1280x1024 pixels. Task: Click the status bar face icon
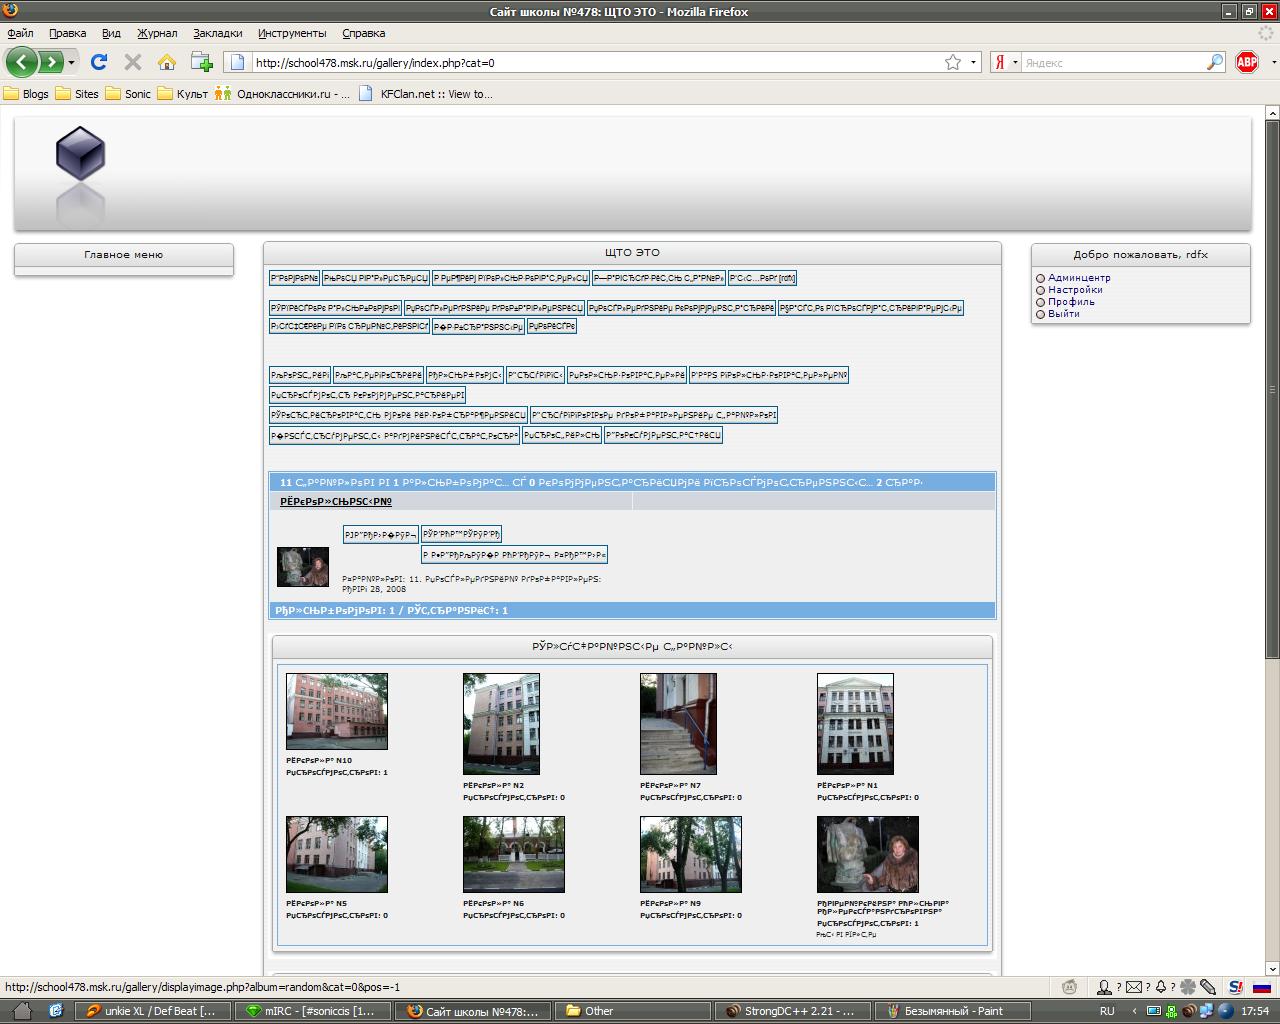click(x=1069, y=987)
